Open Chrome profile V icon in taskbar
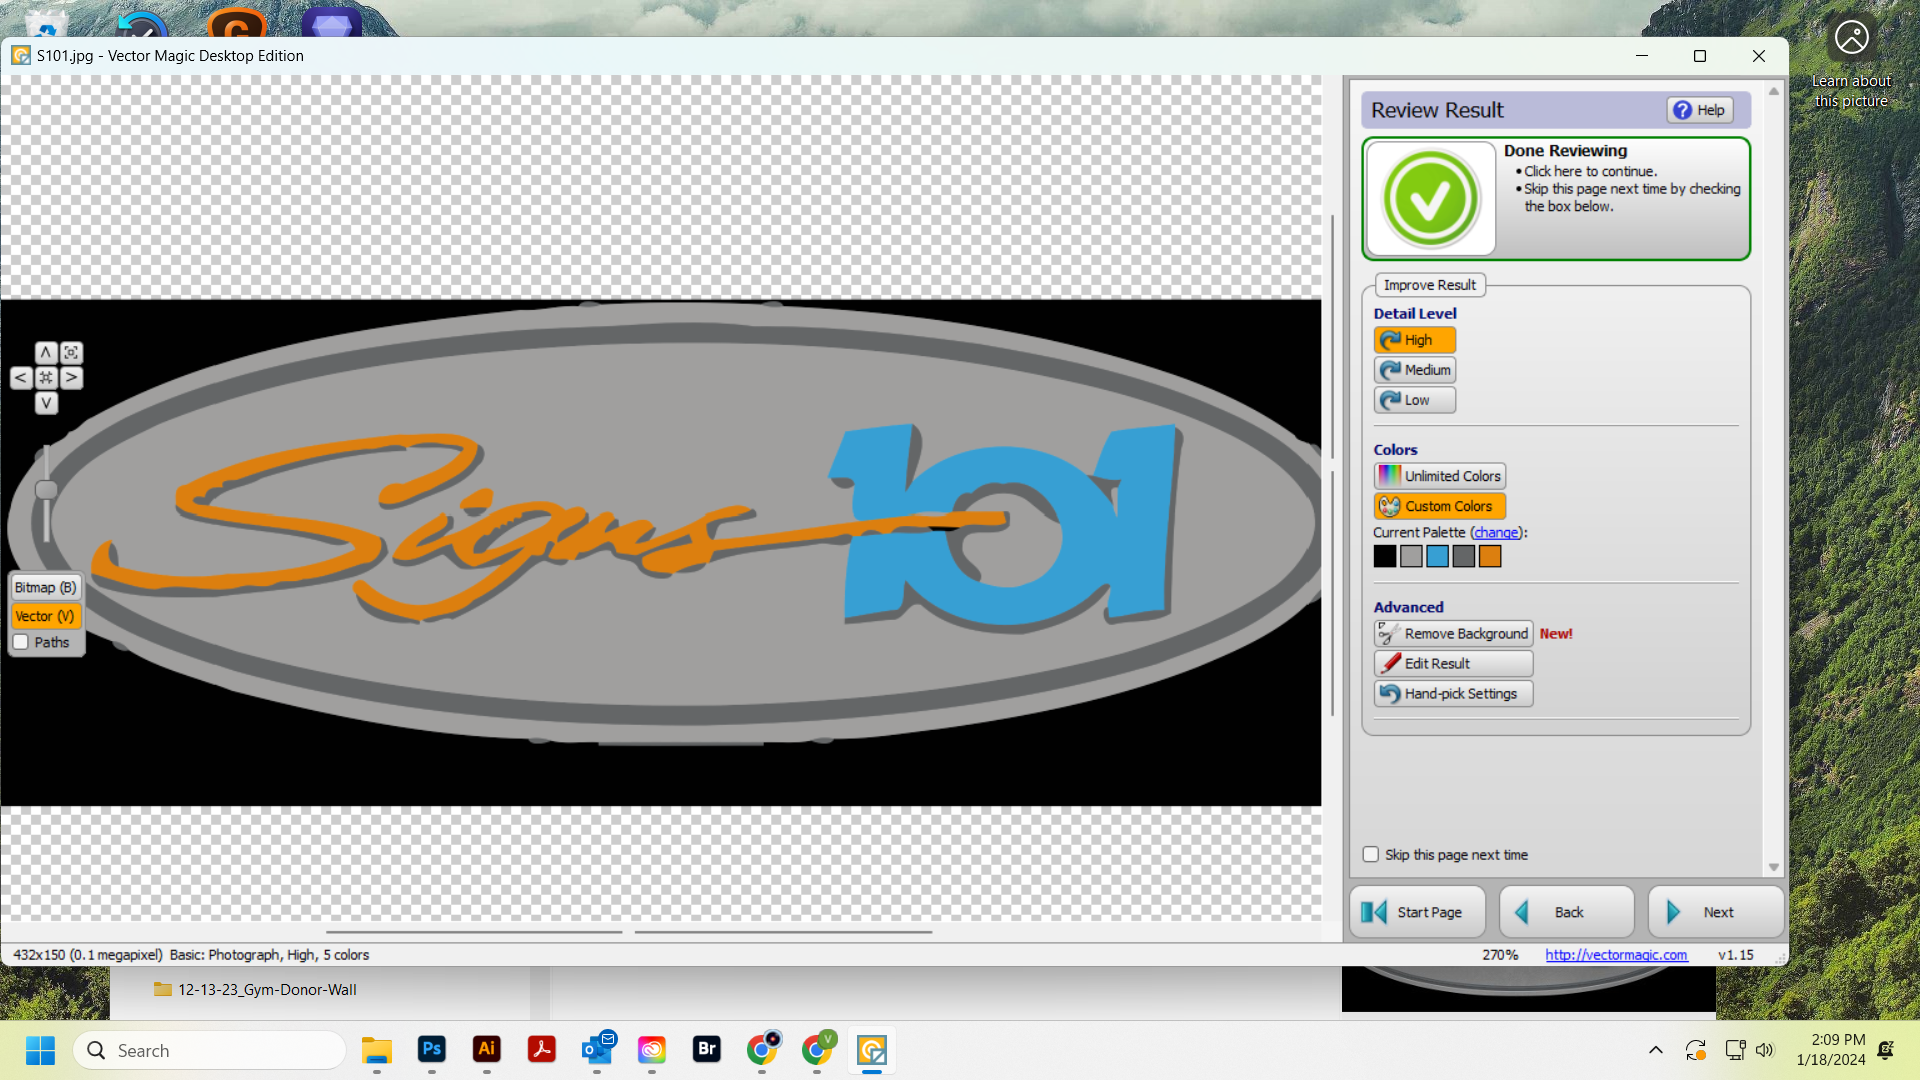 point(817,1049)
